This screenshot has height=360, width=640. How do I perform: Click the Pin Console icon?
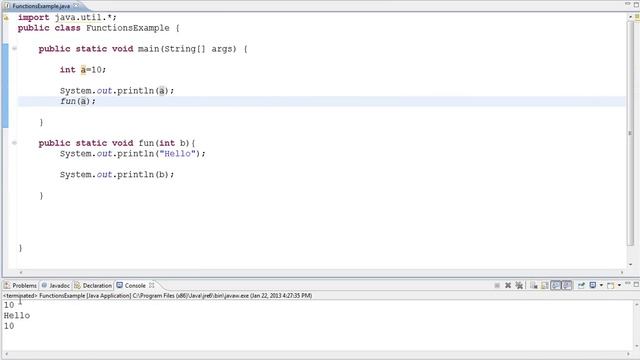pyautogui.click(x=581, y=285)
